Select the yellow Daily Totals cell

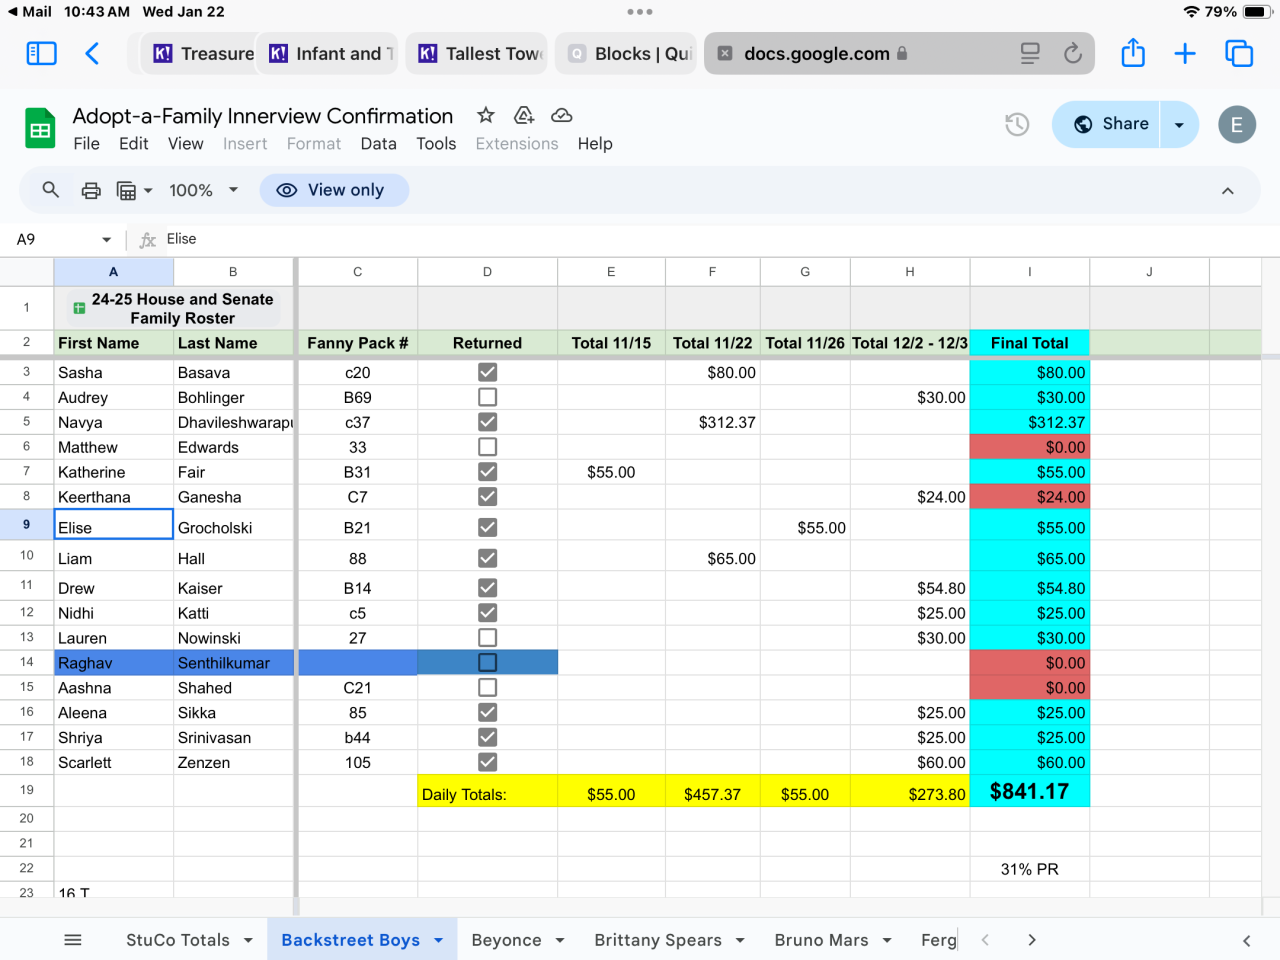click(x=487, y=794)
